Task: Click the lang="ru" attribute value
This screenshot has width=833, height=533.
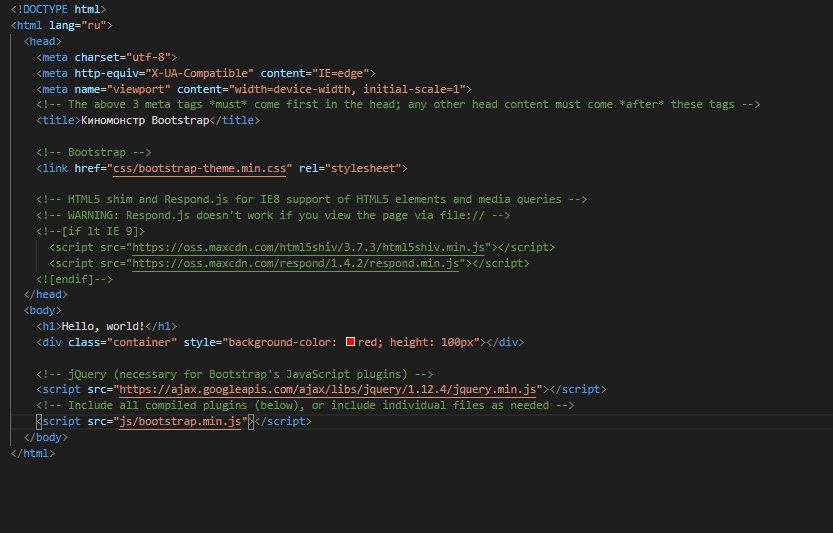Action: click(x=94, y=25)
